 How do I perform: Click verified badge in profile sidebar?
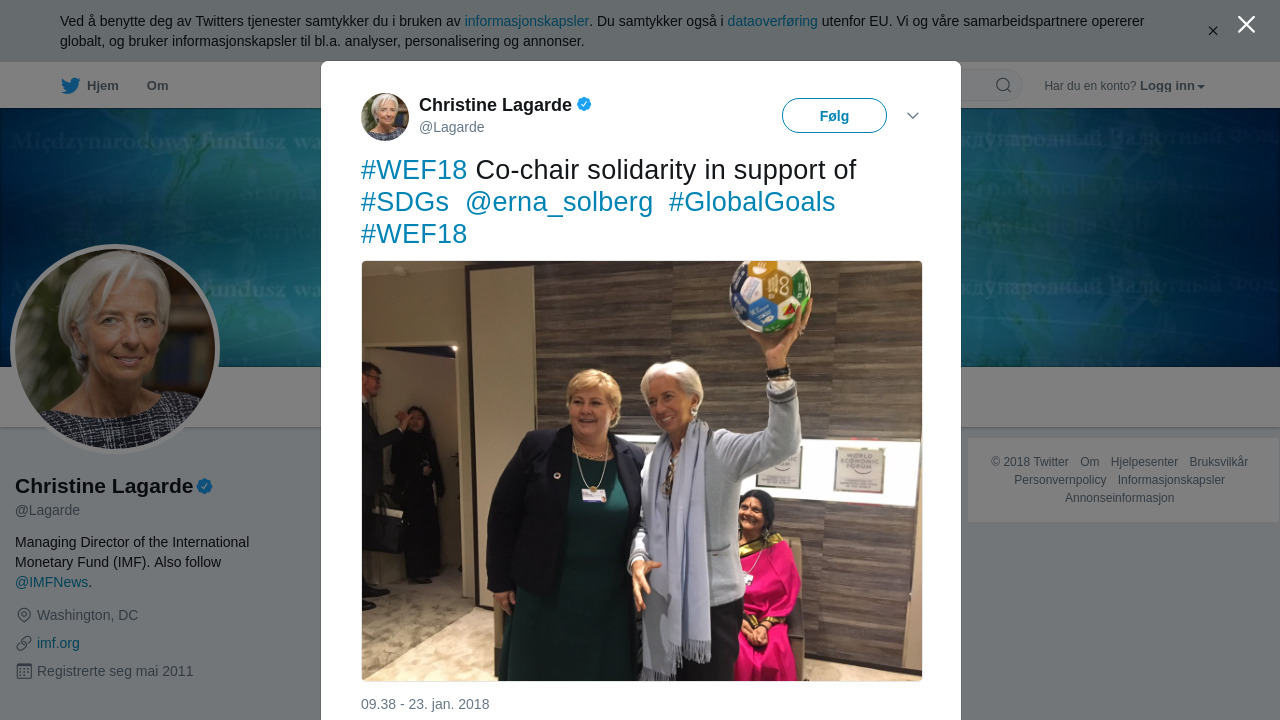point(204,486)
